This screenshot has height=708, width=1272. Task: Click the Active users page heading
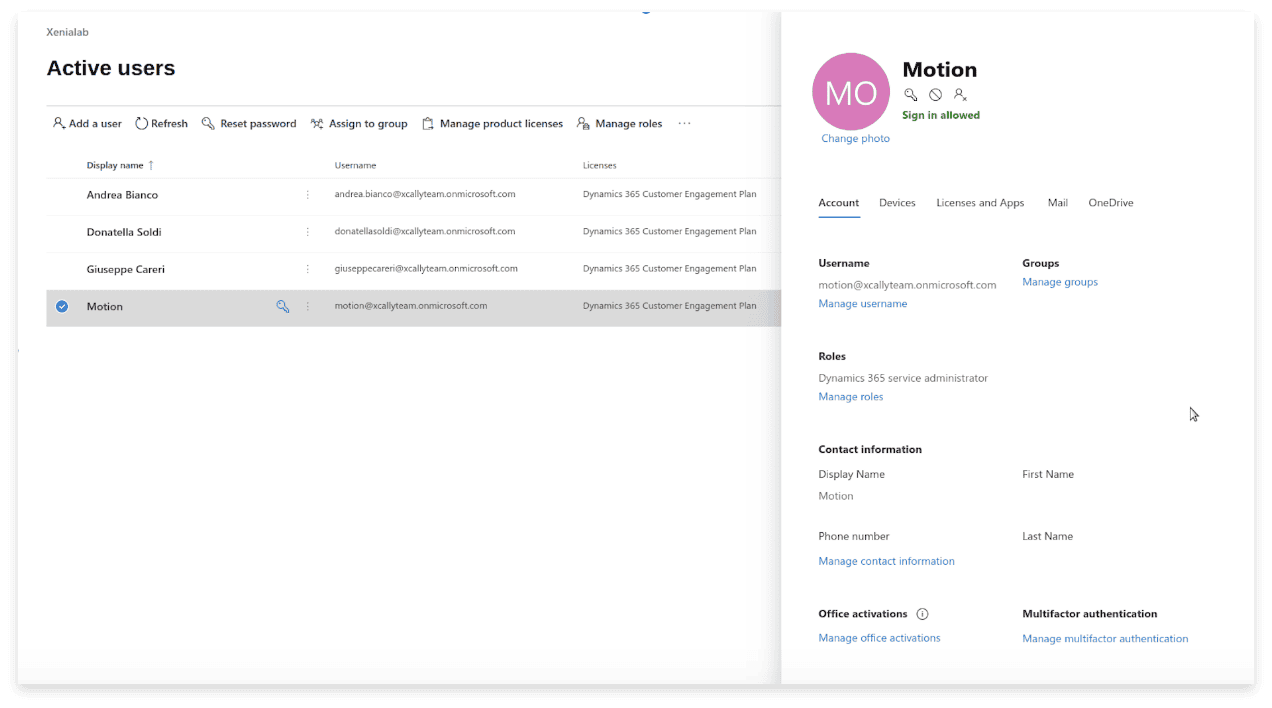click(111, 68)
